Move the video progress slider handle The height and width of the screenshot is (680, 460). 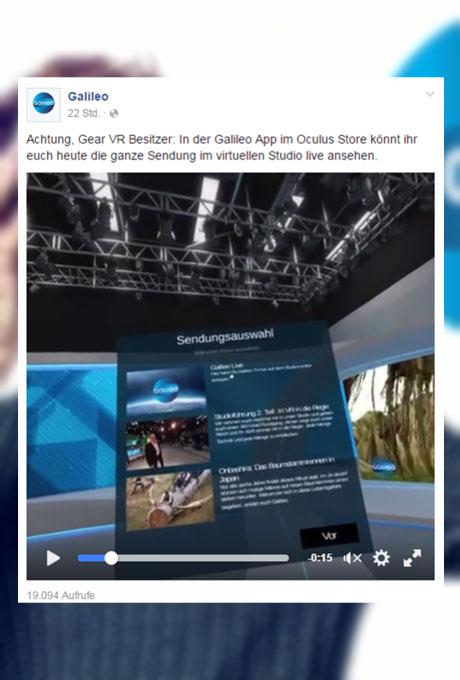(111, 558)
